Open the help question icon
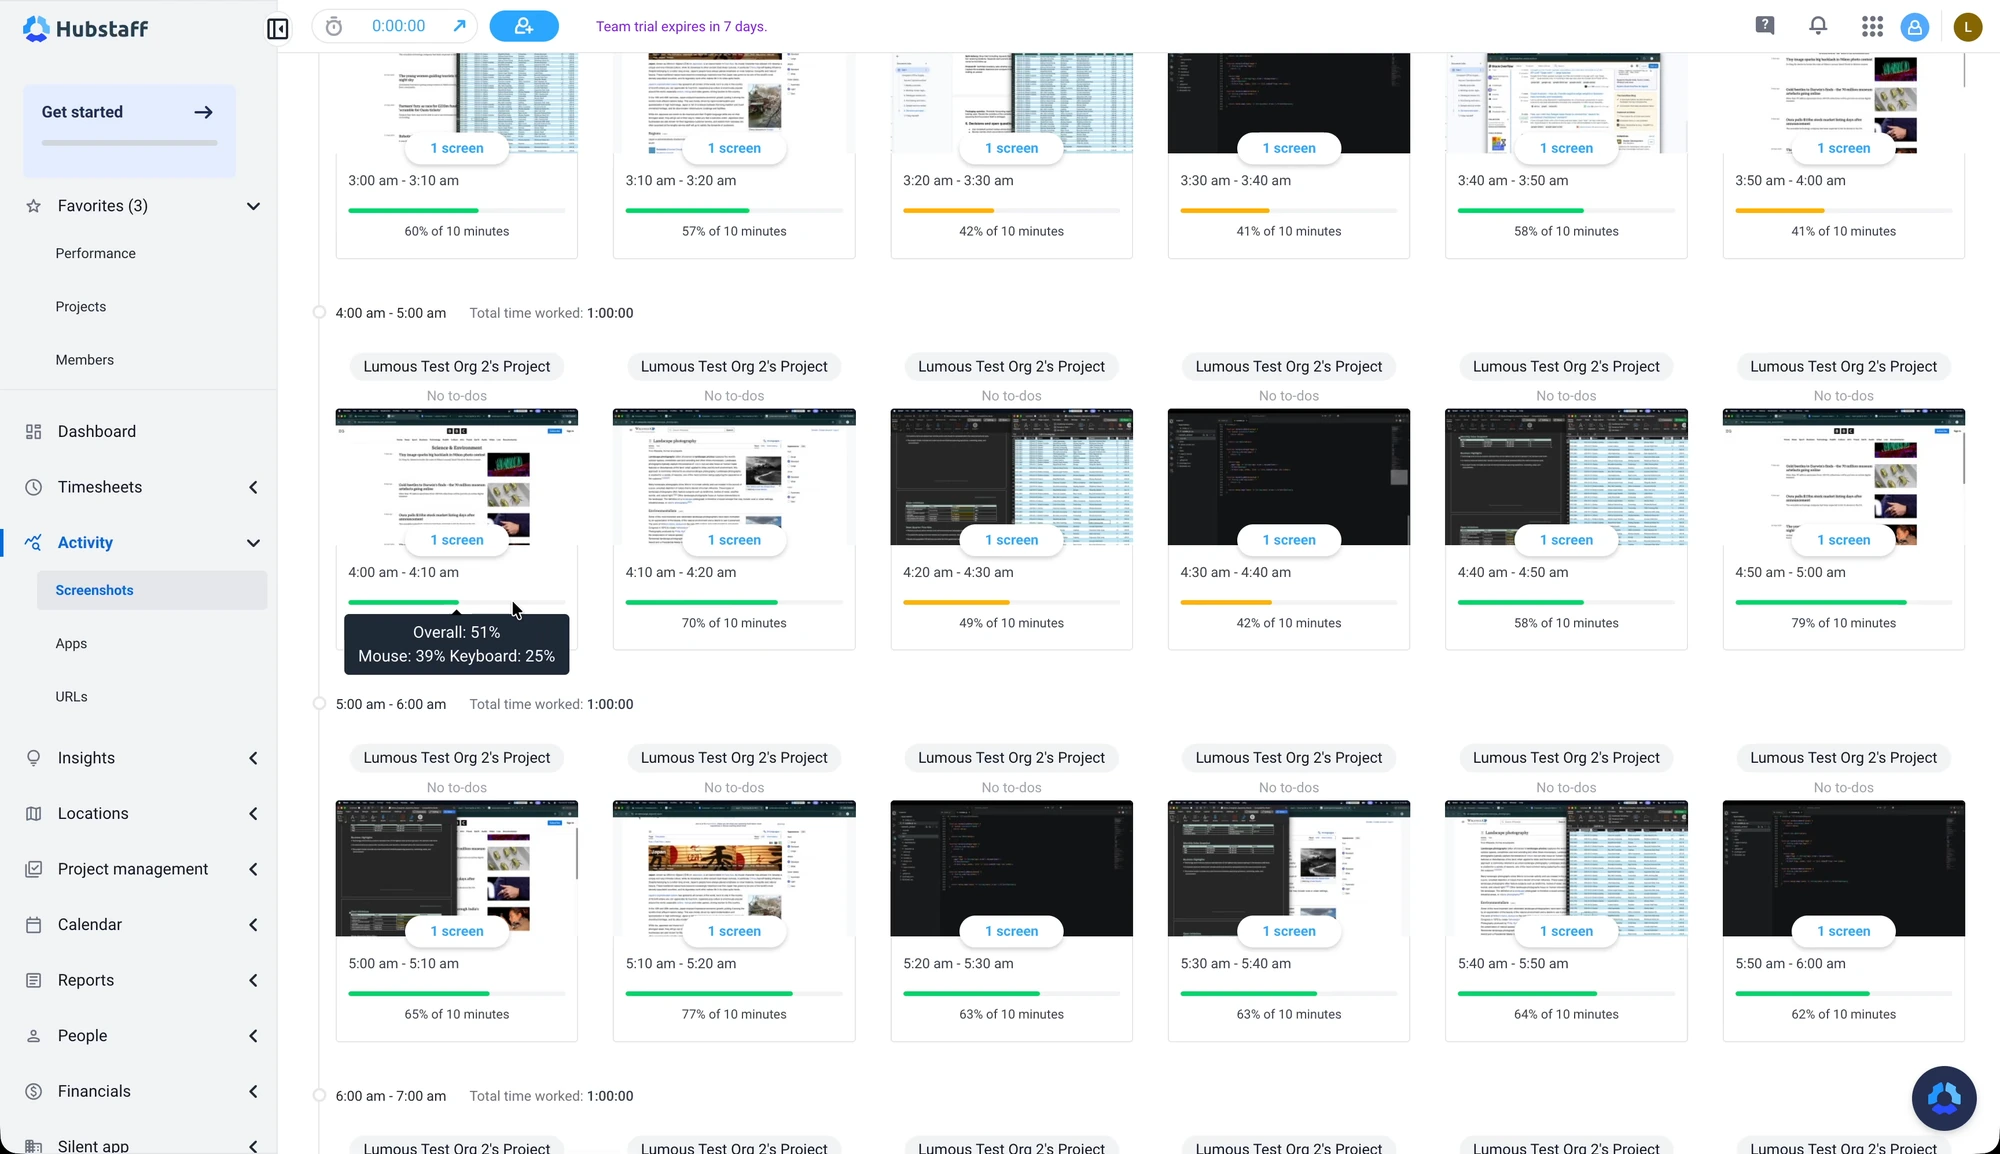This screenshot has width=2000, height=1154. pyautogui.click(x=1765, y=26)
